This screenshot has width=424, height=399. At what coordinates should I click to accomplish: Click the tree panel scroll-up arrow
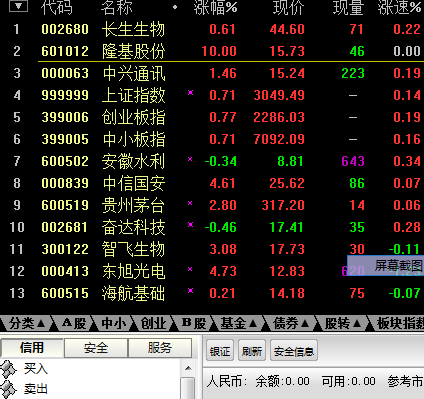(x=188, y=368)
